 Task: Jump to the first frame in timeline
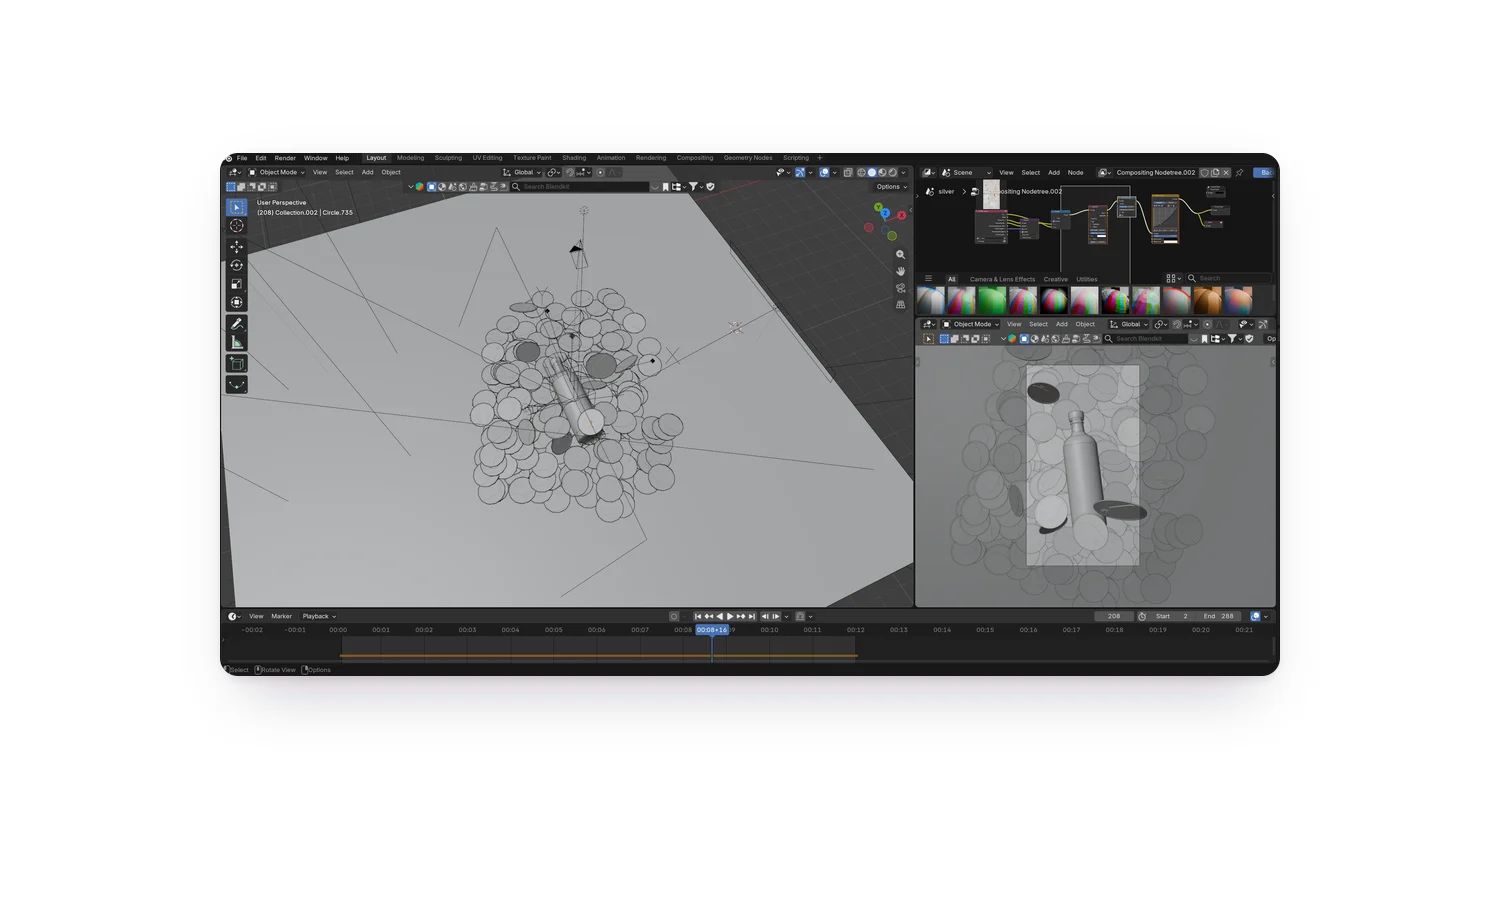[x=698, y=616]
